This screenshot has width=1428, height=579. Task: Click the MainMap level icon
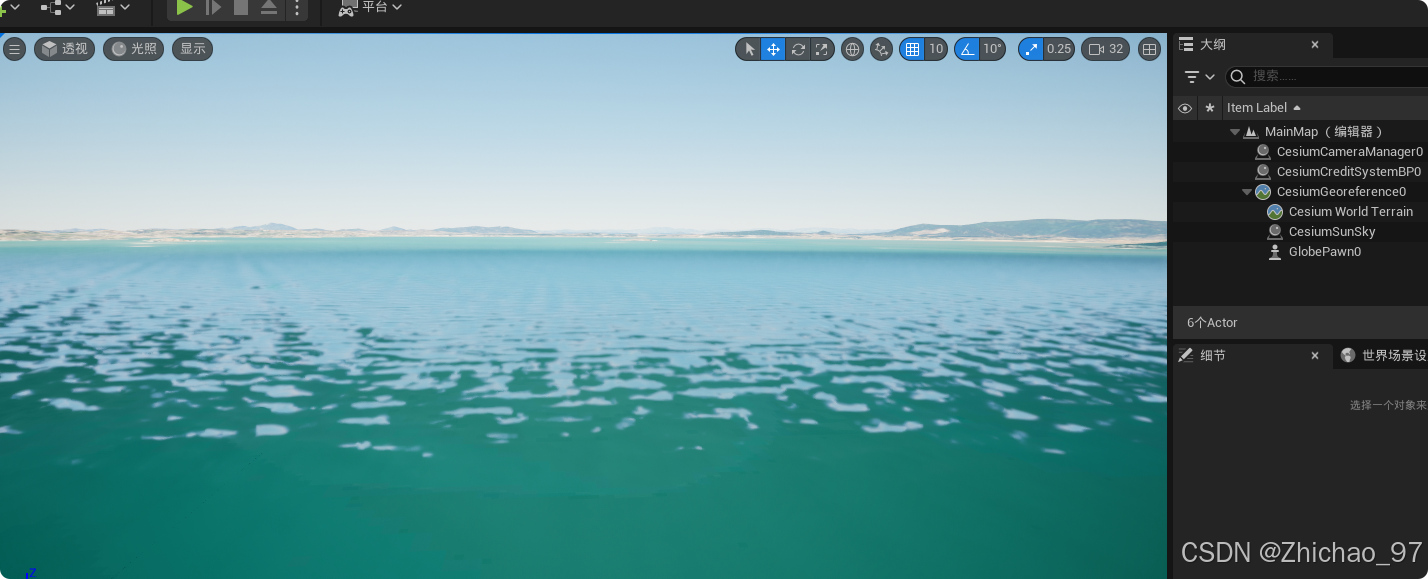point(1251,132)
